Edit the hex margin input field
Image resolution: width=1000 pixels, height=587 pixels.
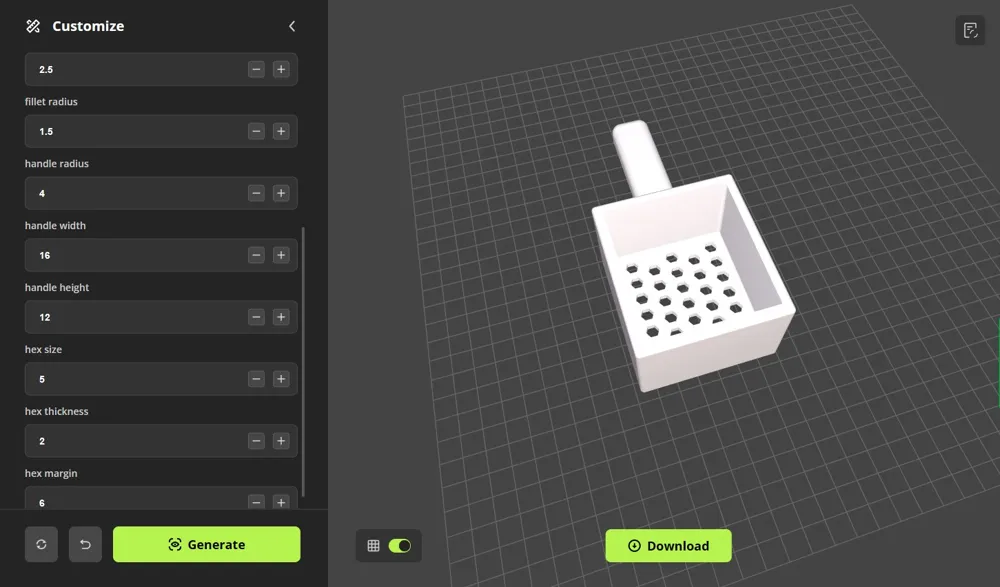[161, 498]
